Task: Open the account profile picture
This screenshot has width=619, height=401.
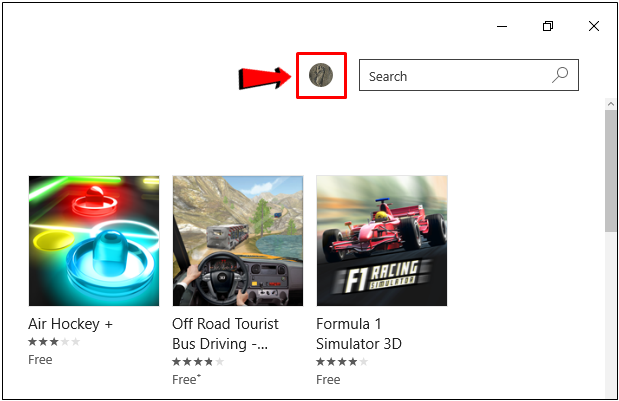Action: [x=321, y=76]
